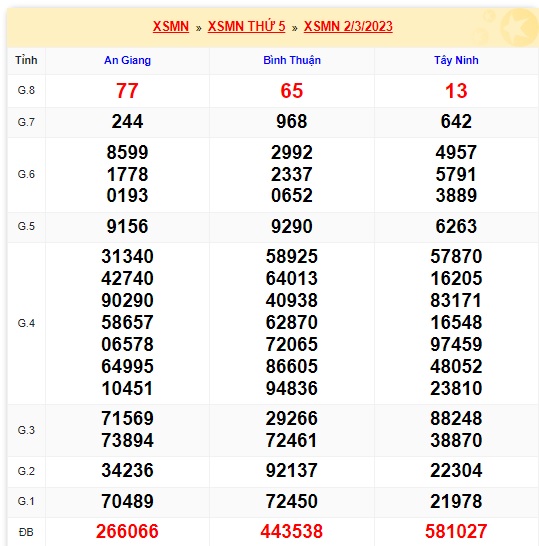Select the G.4 row label
The height and width of the screenshot is (546, 539).
[x=26, y=323]
